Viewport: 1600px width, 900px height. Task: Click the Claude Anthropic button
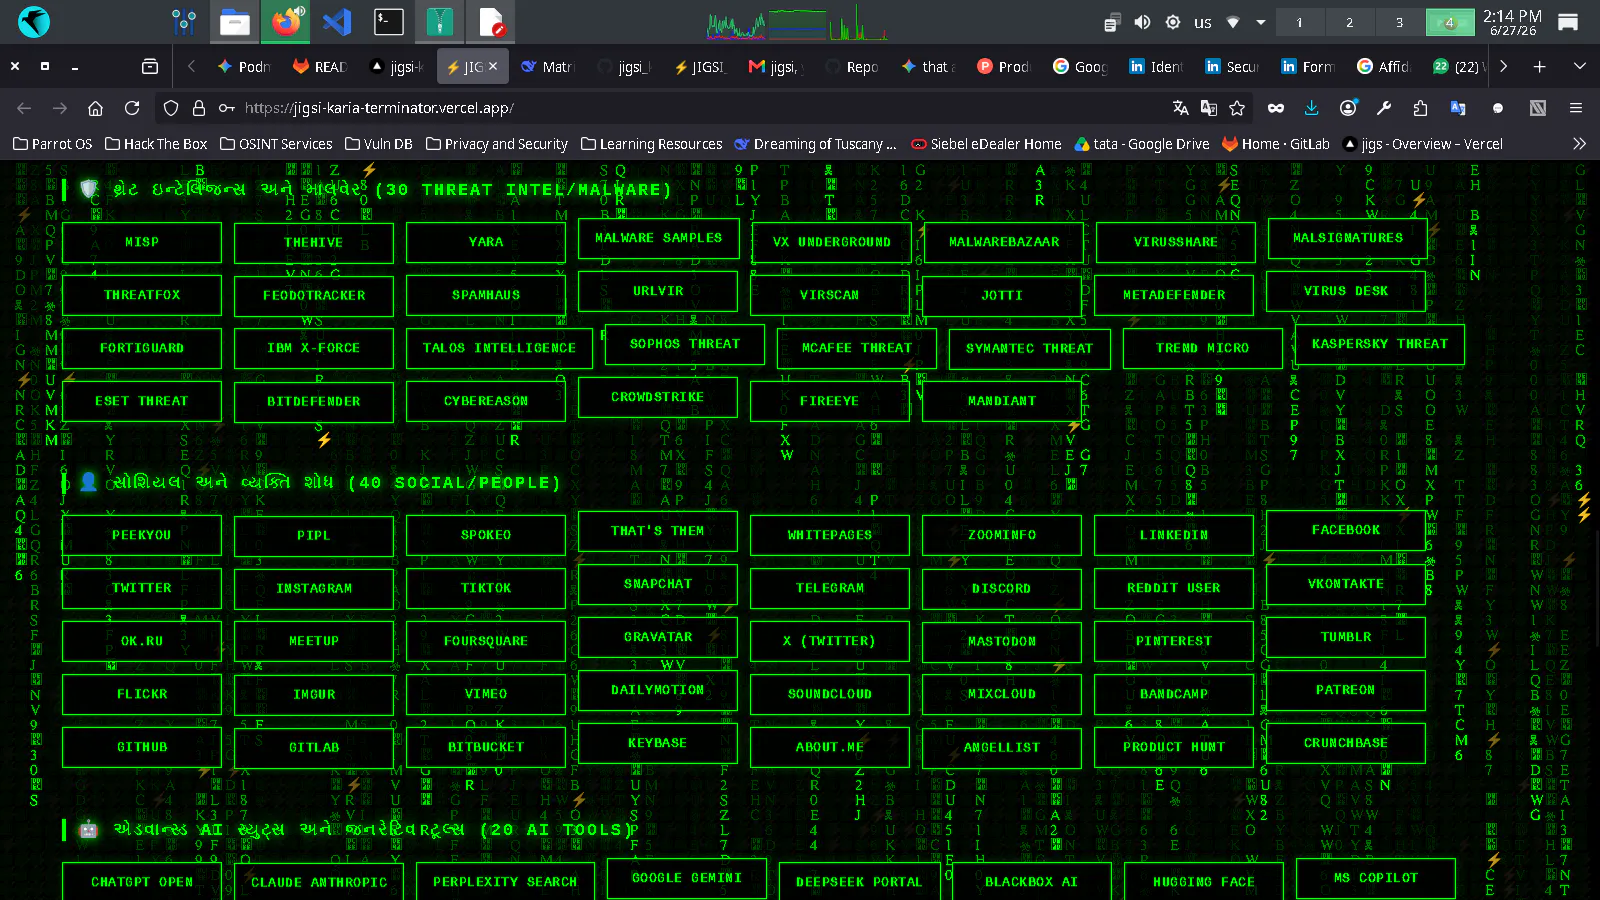tap(319, 882)
